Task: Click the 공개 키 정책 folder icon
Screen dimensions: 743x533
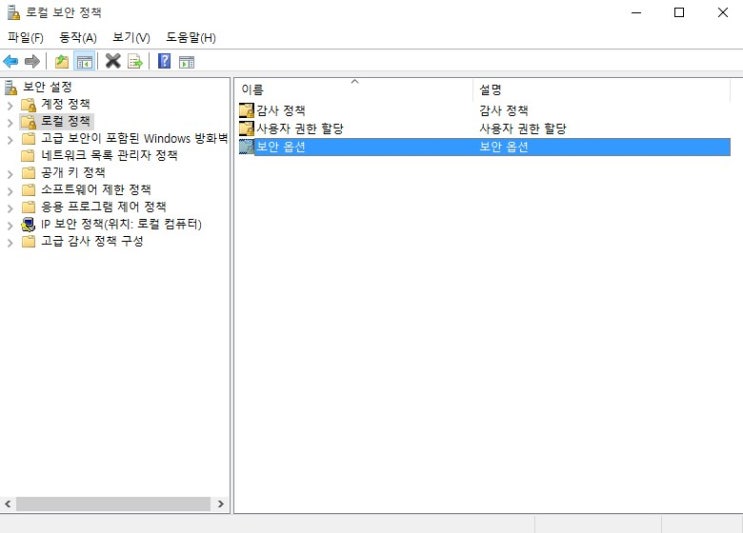Action: coord(28,173)
